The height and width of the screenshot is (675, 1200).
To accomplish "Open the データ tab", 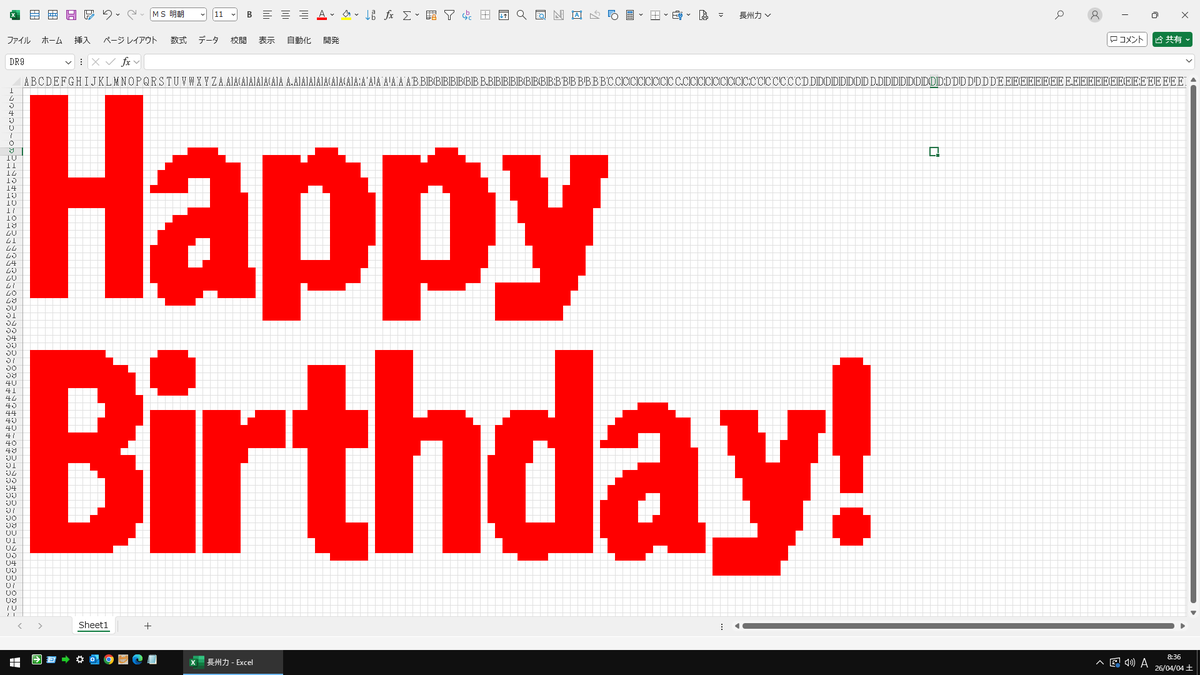I will click(x=208, y=40).
